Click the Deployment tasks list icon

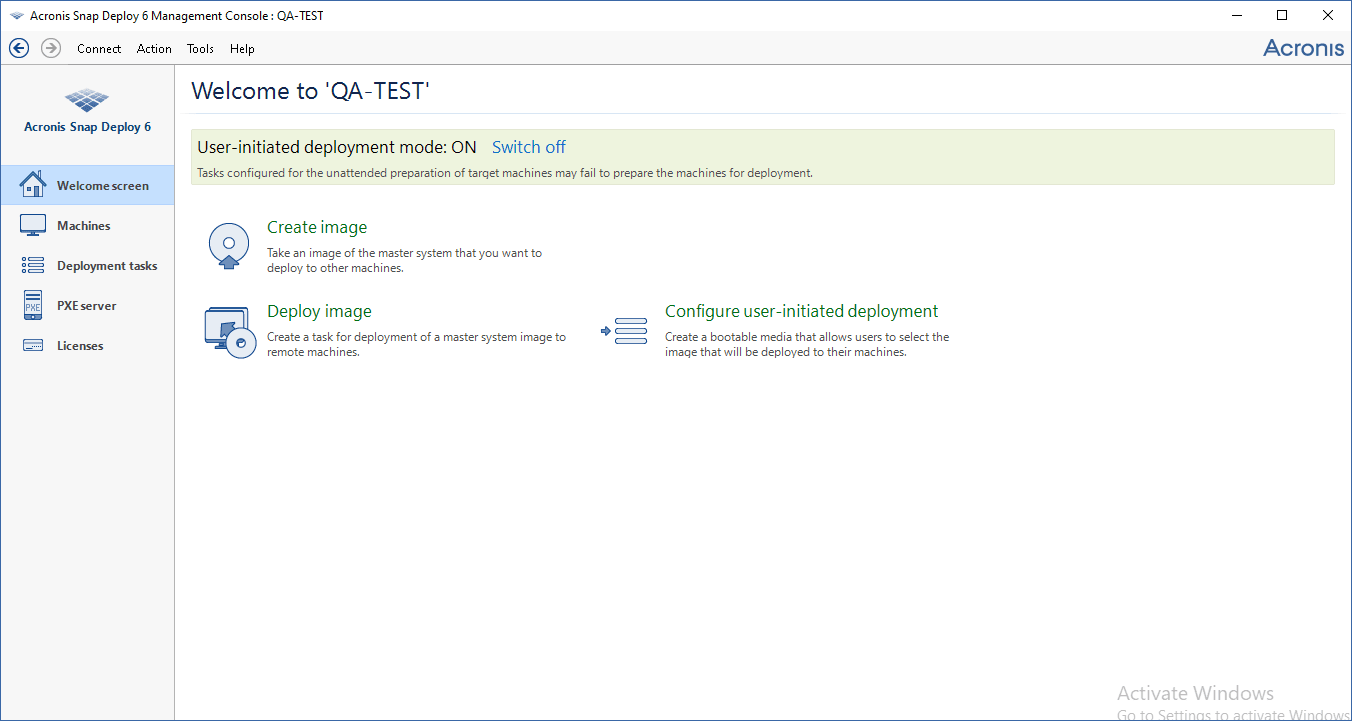pos(33,266)
